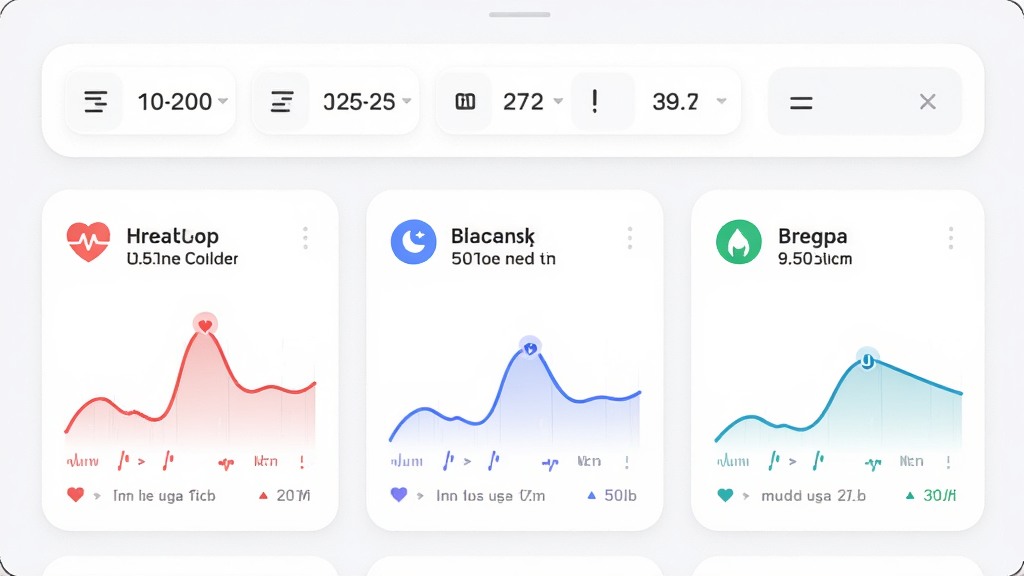The height and width of the screenshot is (576, 1024).
Task: Open the Bregpa card three-dot menu
Action: tap(951, 238)
